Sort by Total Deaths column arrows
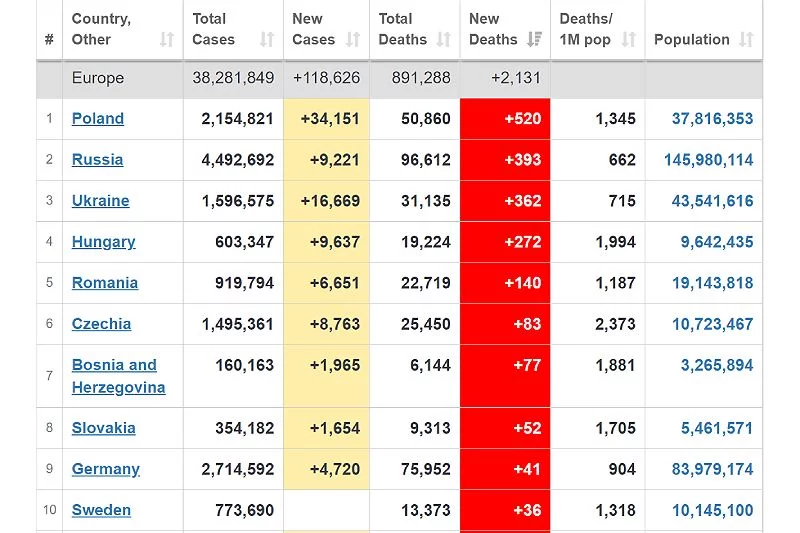 point(444,39)
